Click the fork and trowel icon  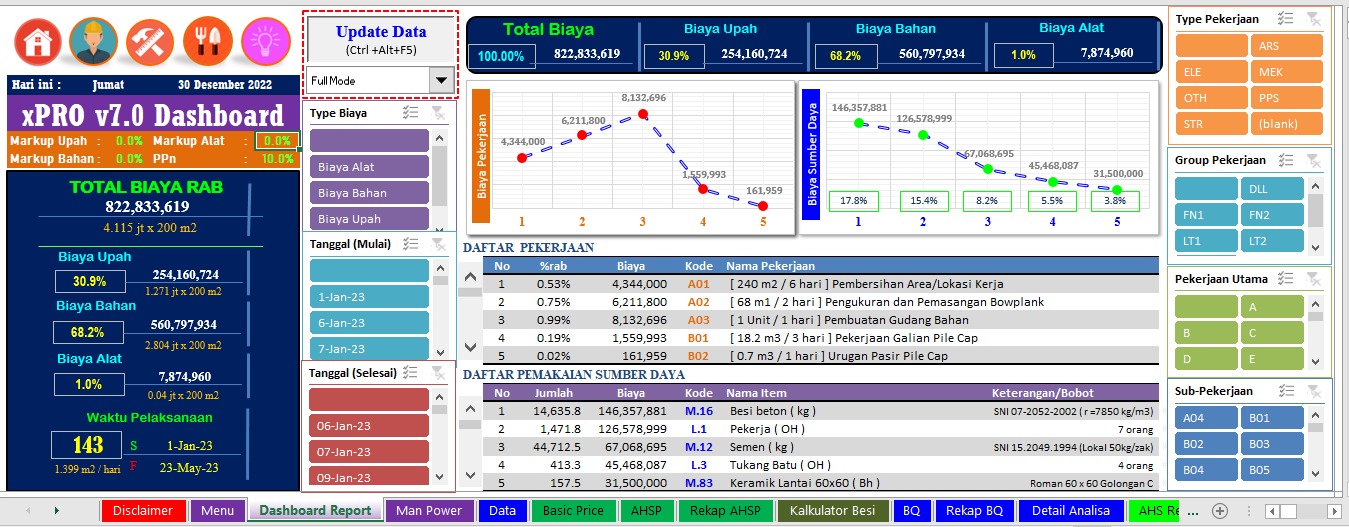point(209,41)
